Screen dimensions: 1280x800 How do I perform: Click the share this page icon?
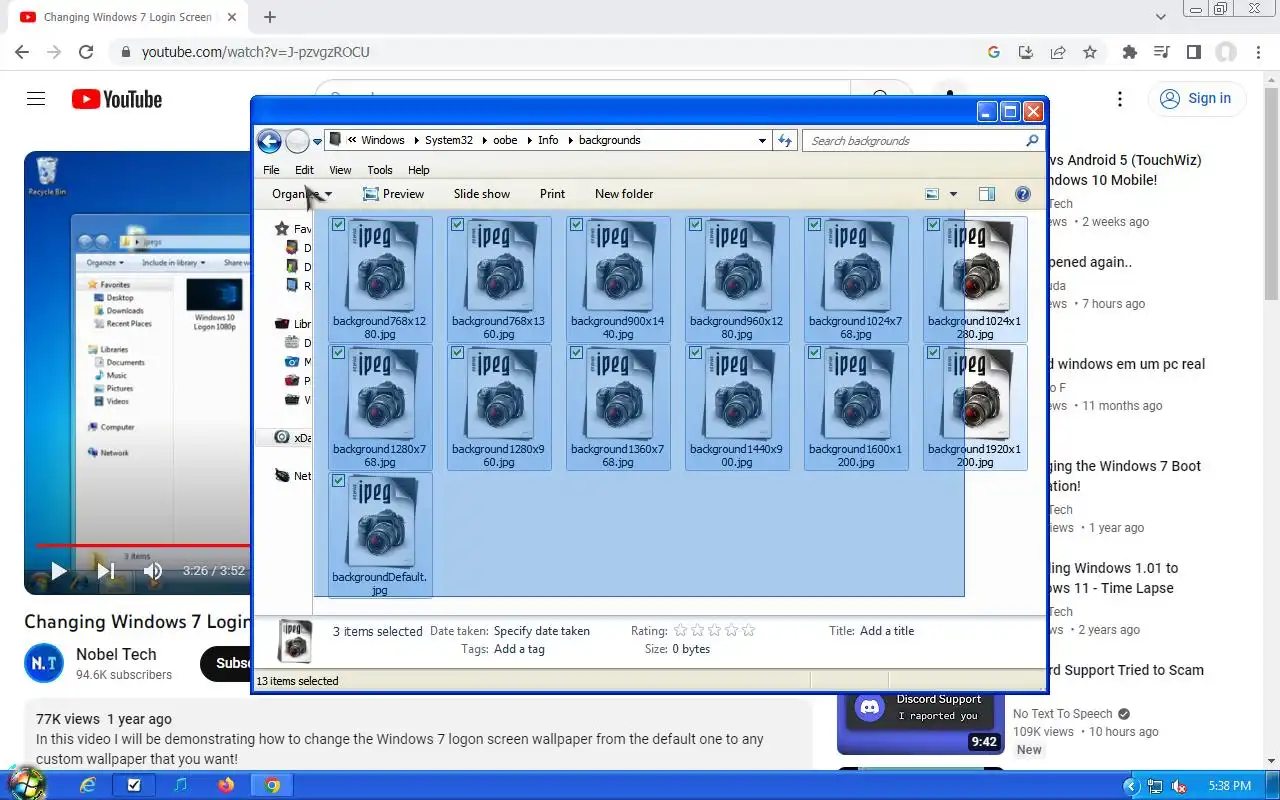coord(1058,52)
